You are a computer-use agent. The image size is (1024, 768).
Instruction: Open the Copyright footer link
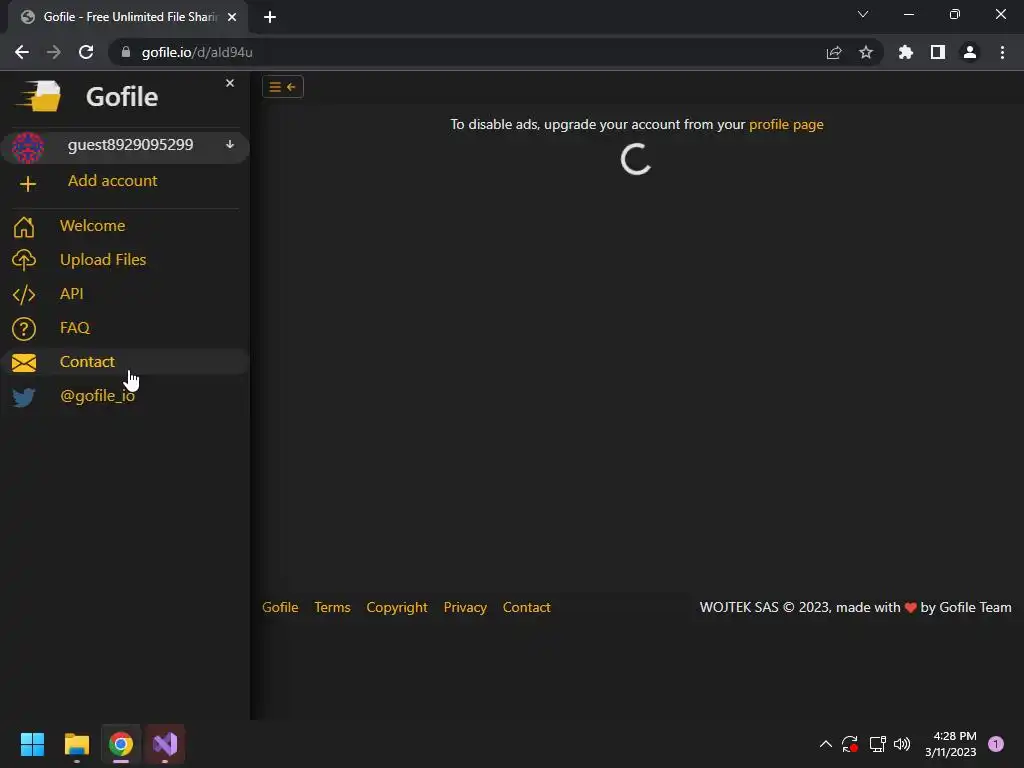[x=397, y=607]
